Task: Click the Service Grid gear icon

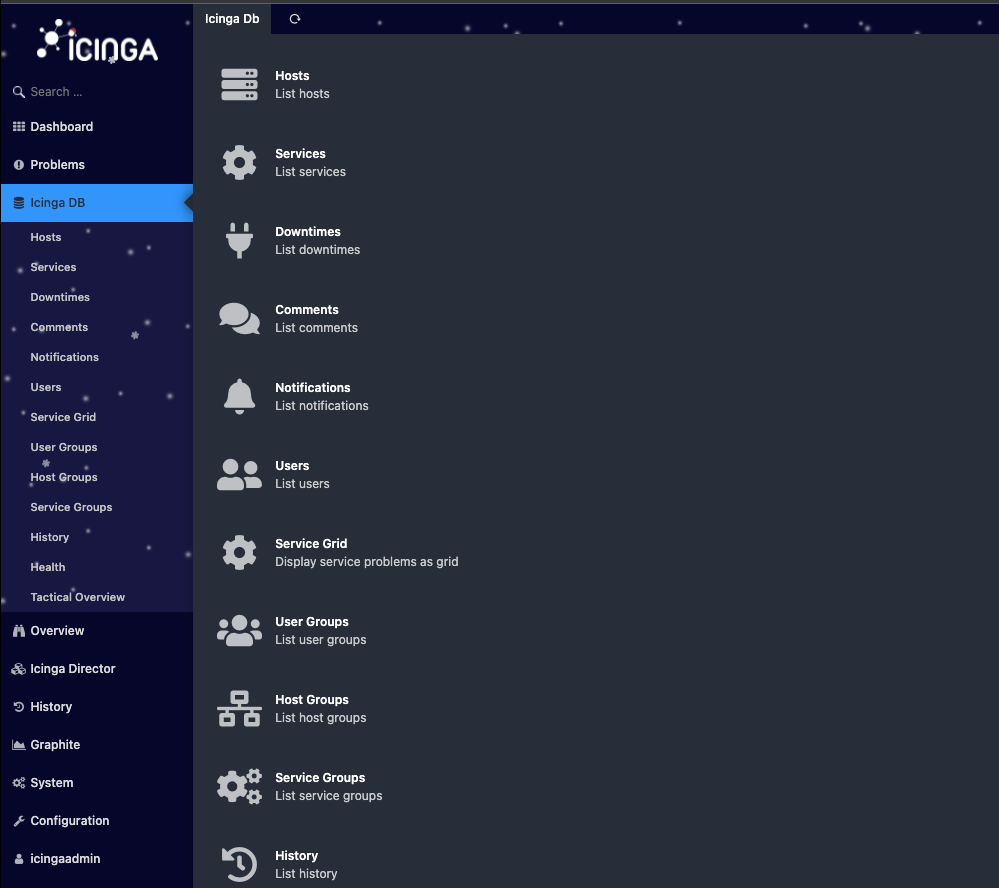Action: pyautogui.click(x=240, y=552)
